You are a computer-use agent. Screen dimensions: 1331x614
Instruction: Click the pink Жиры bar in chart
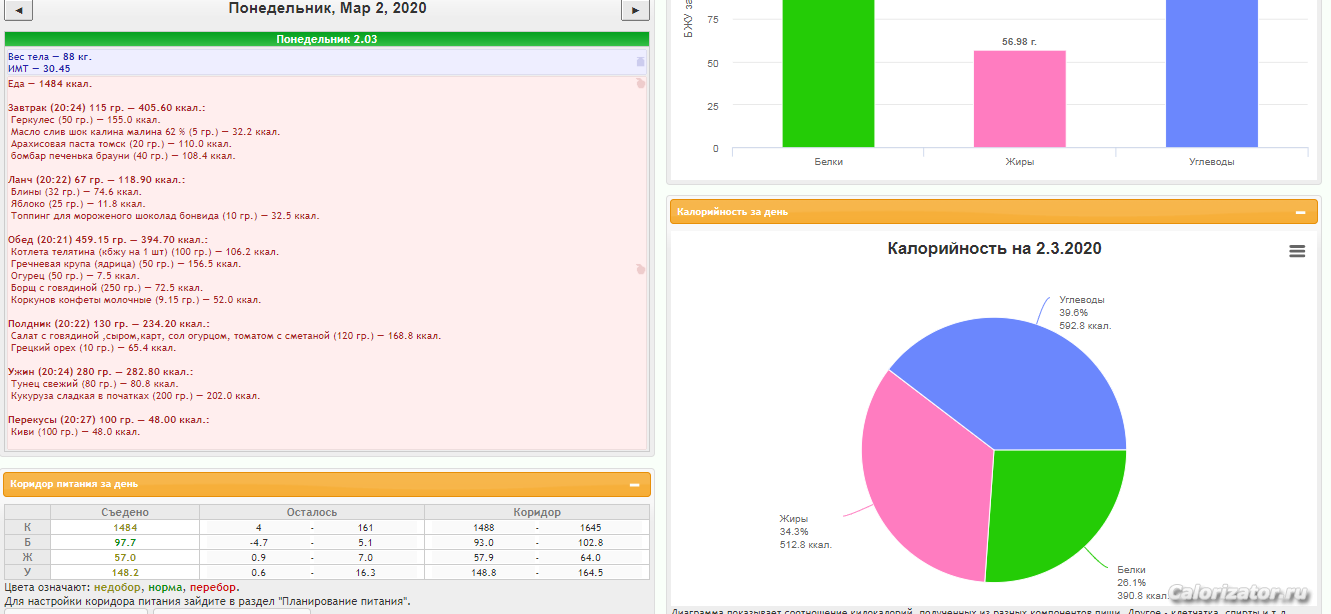1019,99
